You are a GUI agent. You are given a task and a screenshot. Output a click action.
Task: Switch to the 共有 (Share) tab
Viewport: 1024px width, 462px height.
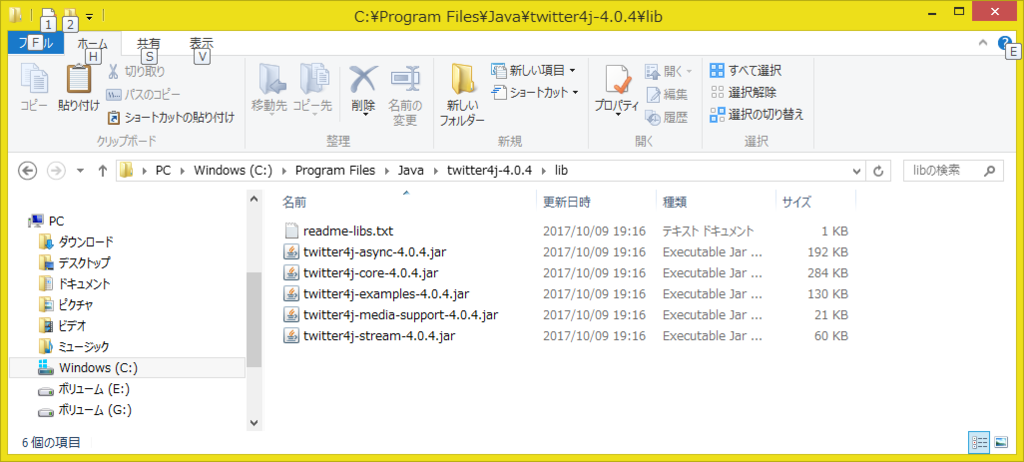pos(148,43)
